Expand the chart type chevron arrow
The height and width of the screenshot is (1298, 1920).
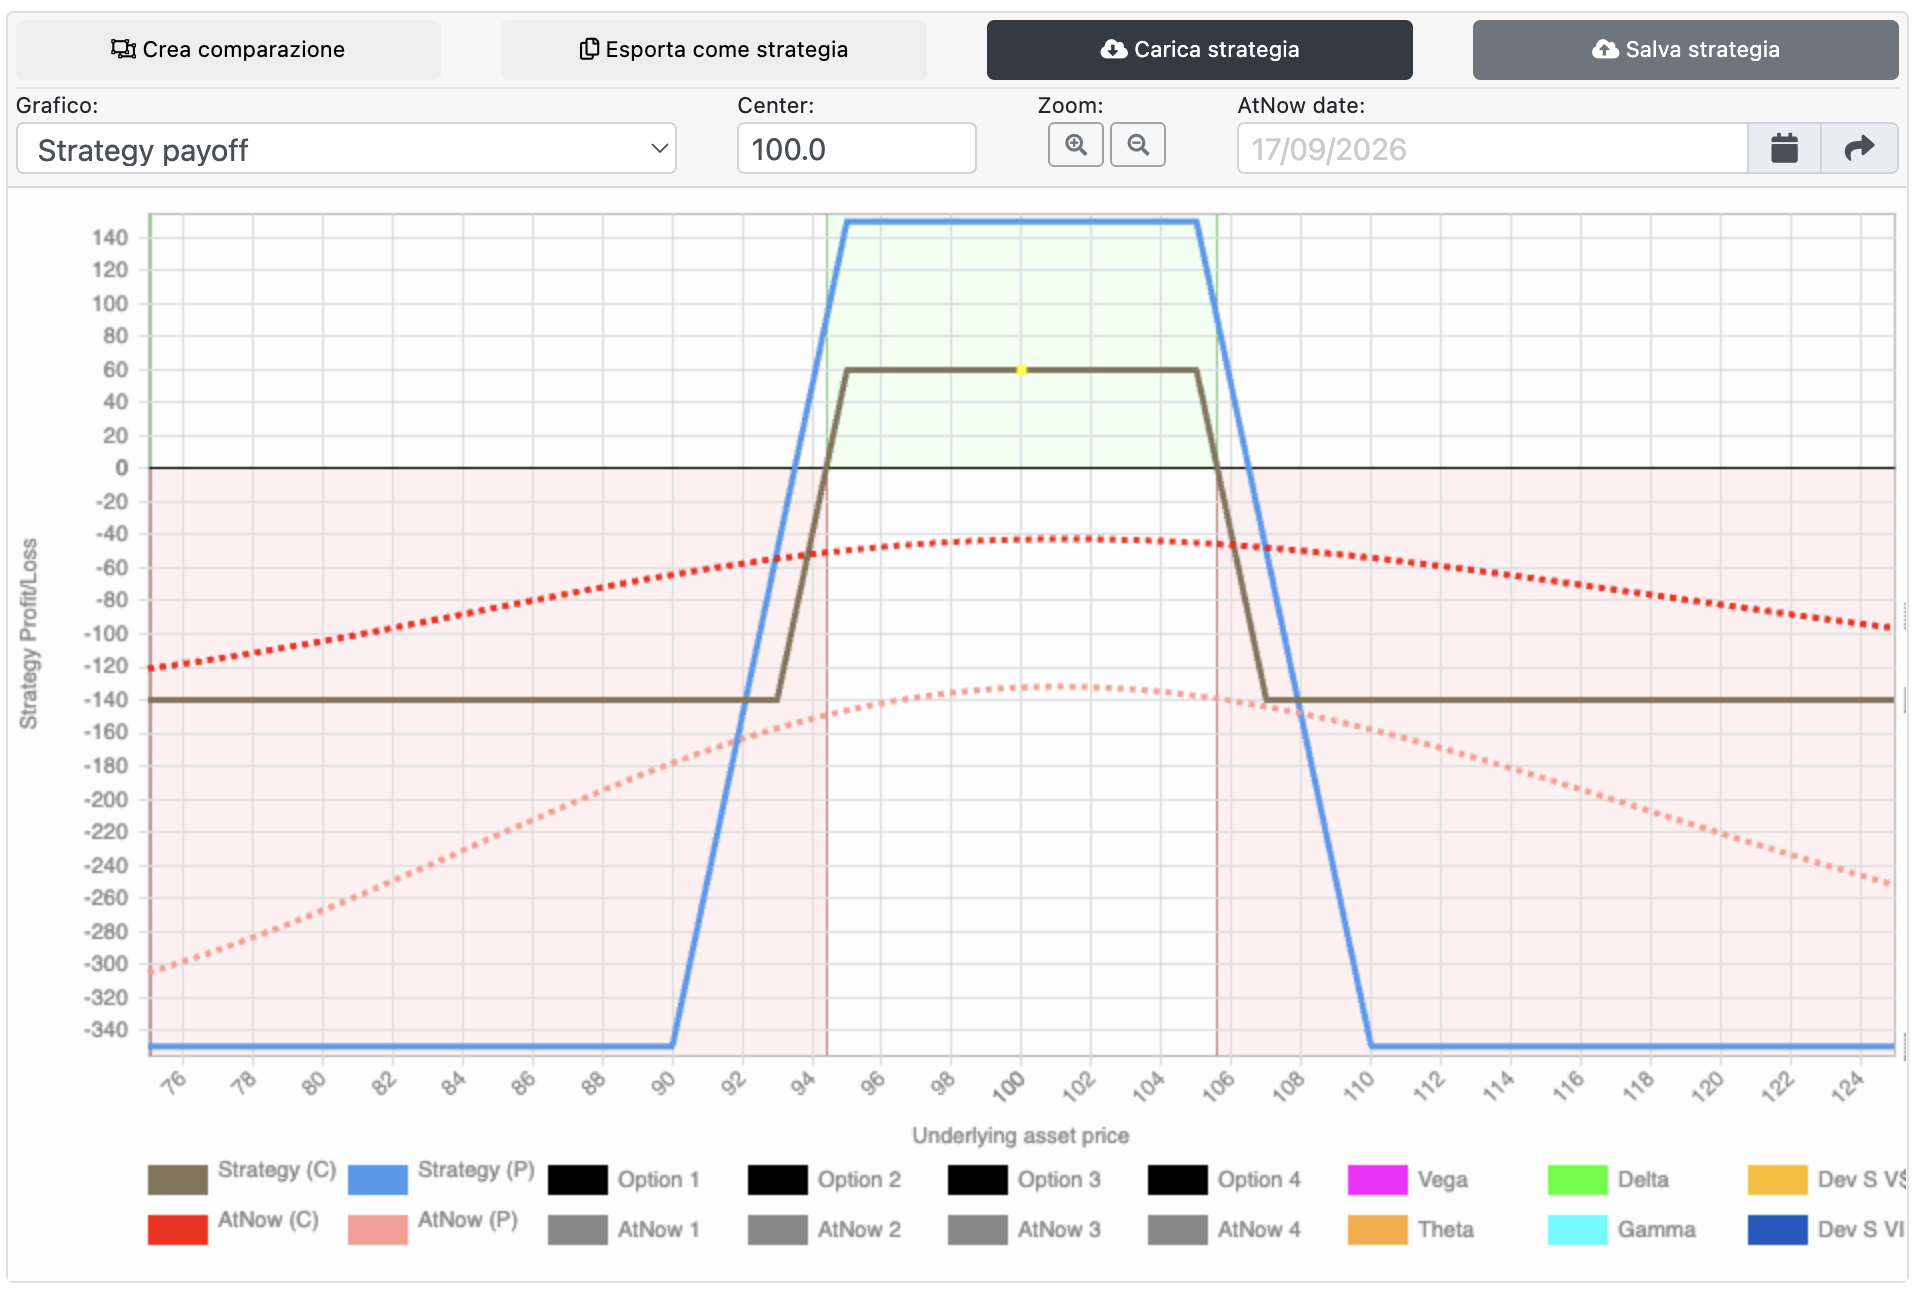pyautogui.click(x=659, y=149)
